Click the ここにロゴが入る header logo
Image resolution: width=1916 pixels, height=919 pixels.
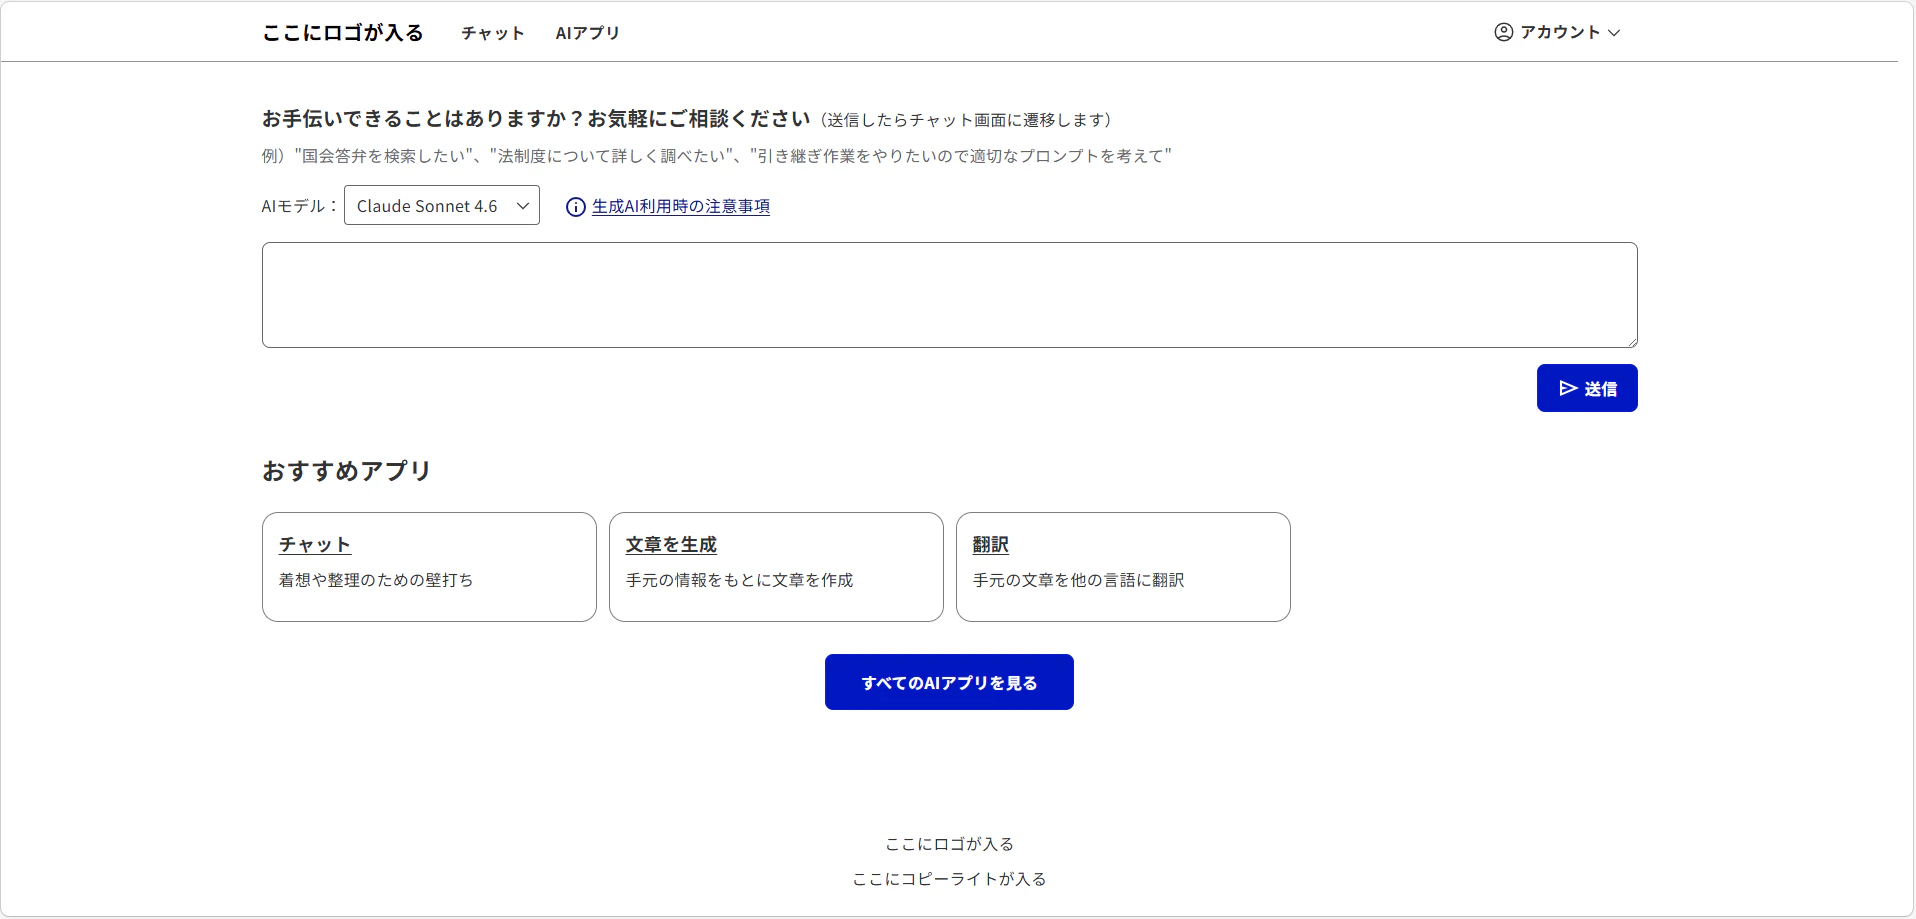(x=343, y=33)
